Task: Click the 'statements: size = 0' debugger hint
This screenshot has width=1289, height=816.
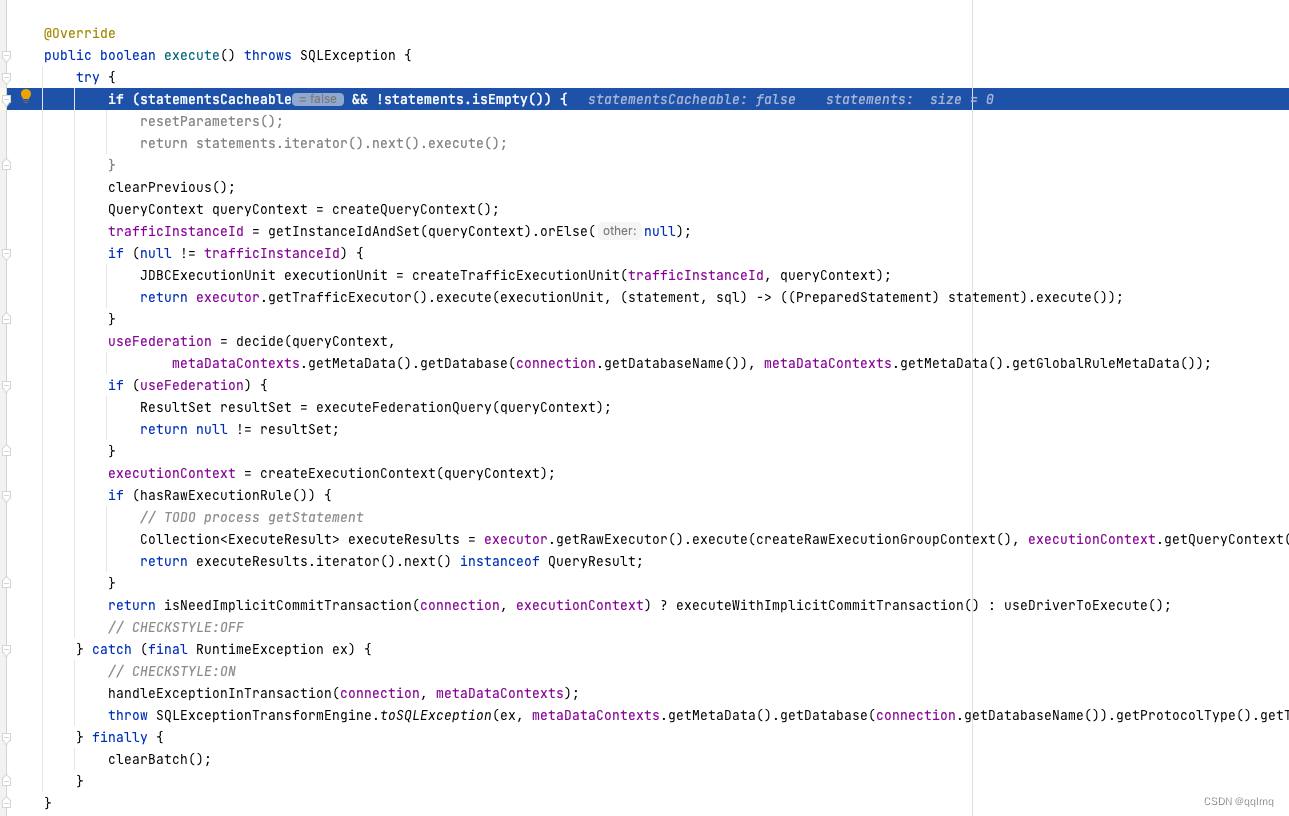Action: point(910,99)
